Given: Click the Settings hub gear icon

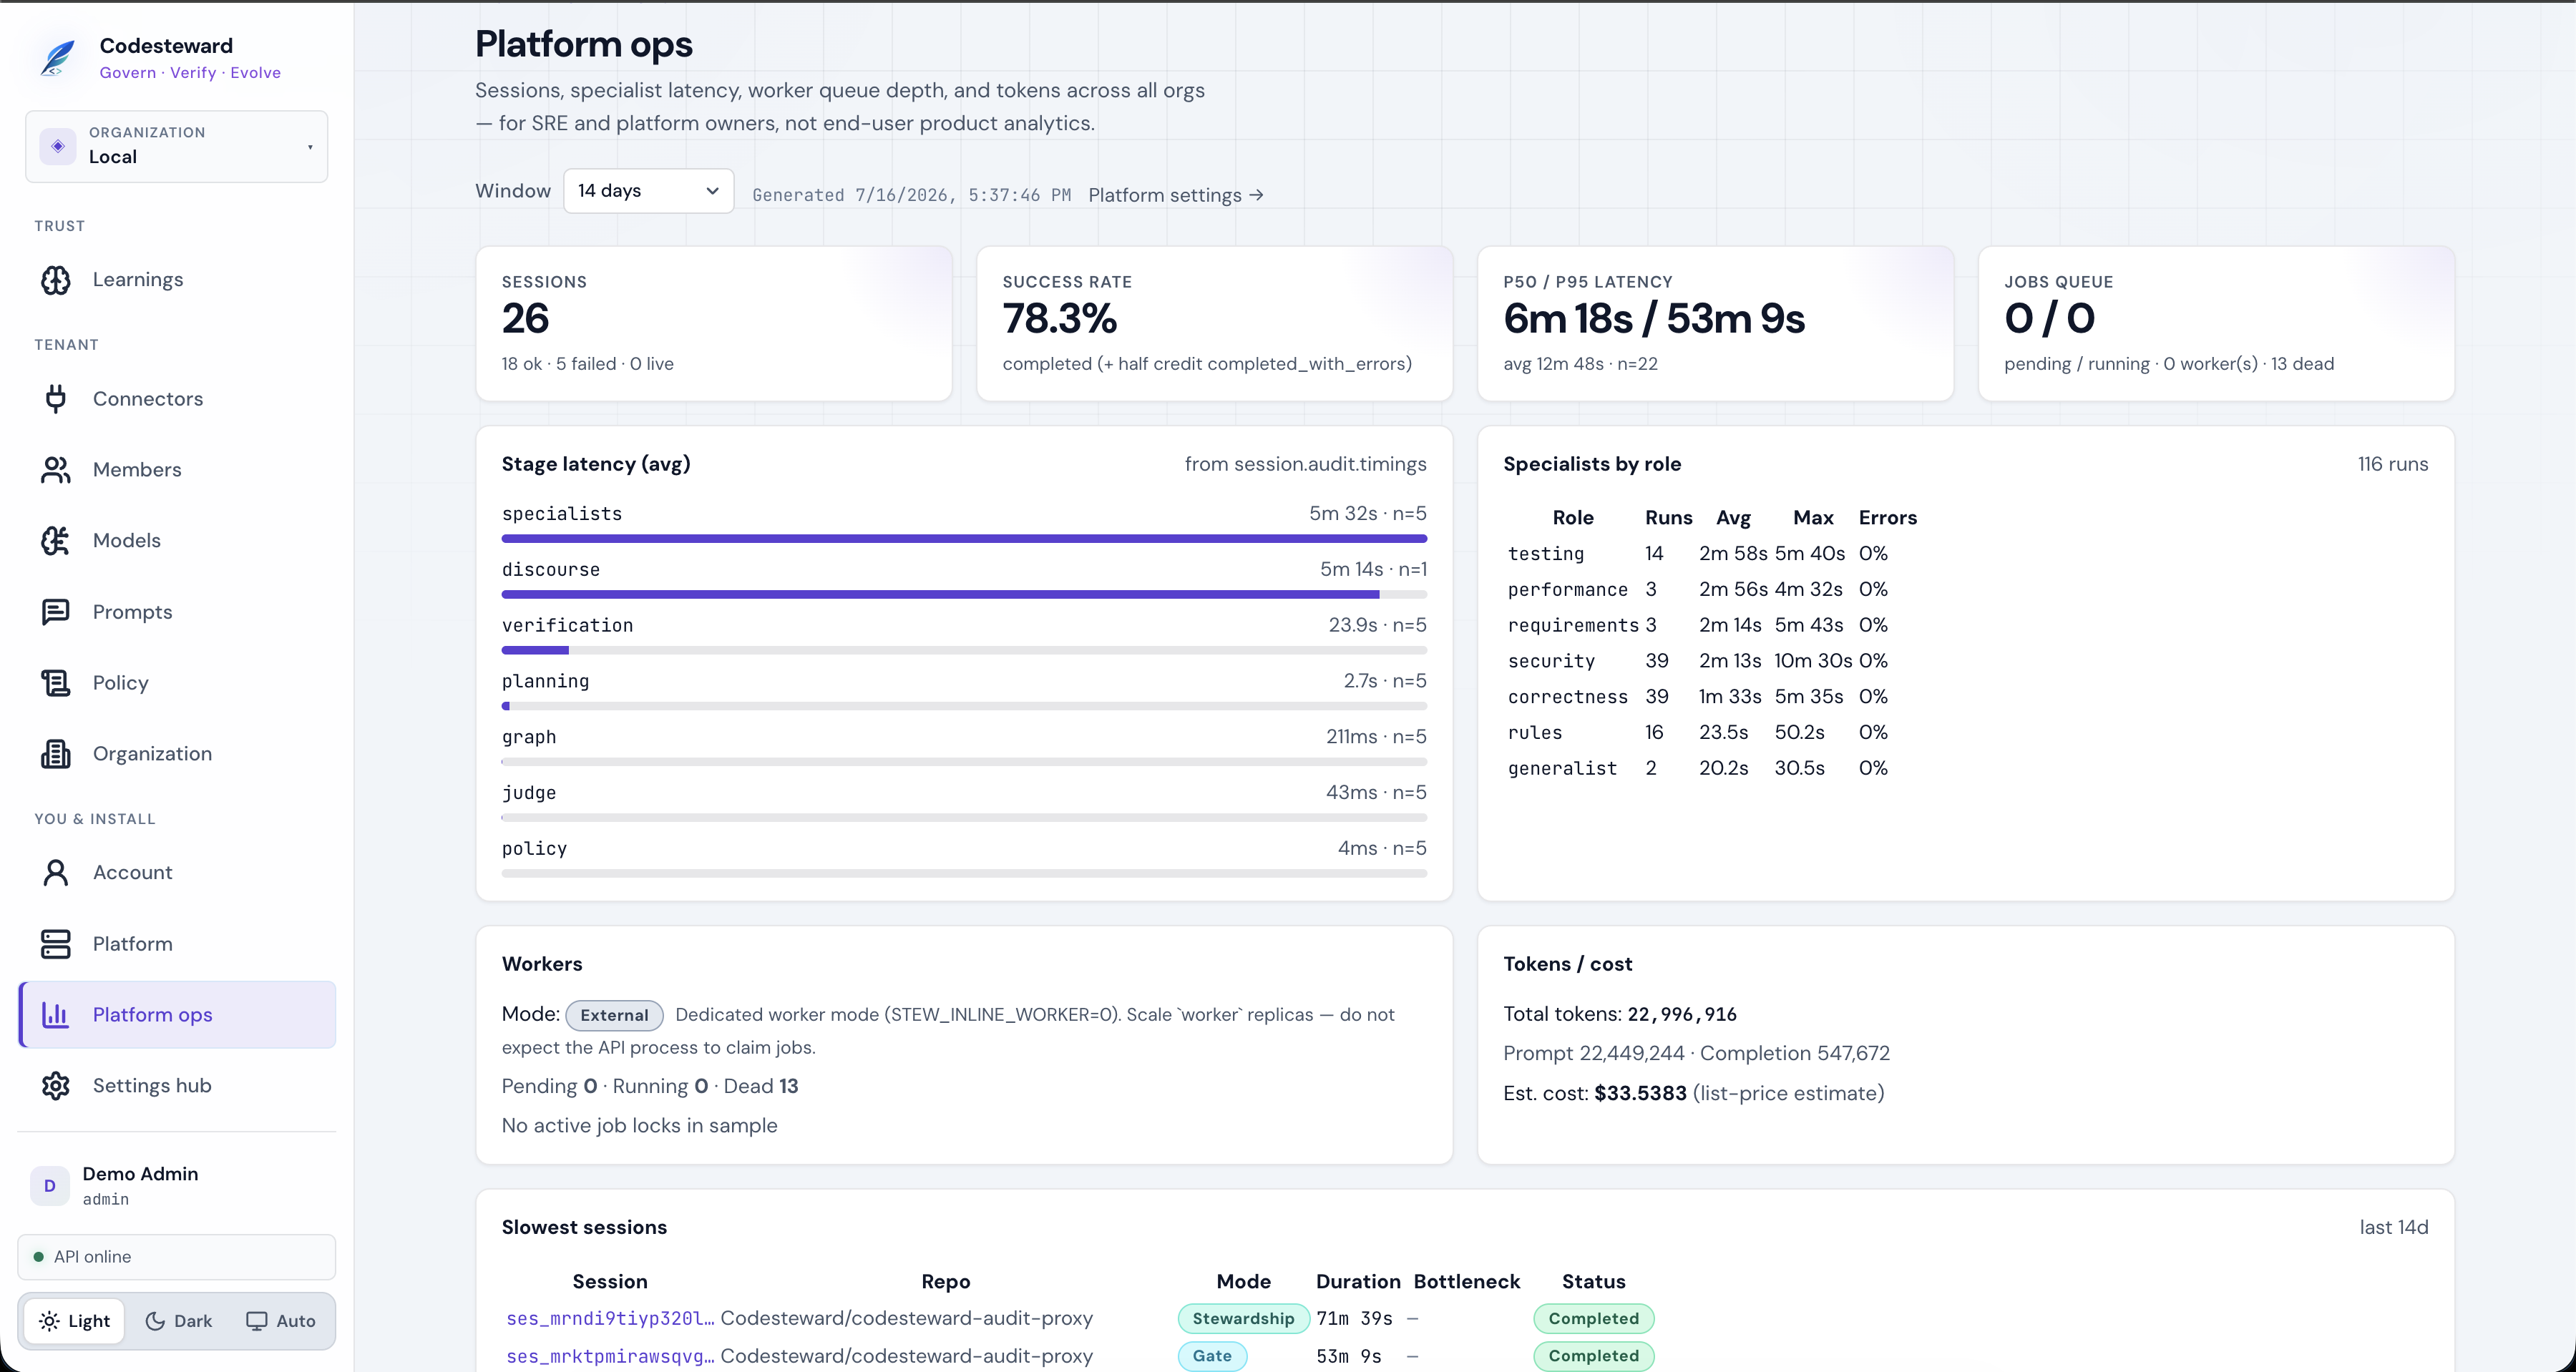Looking at the screenshot, I should point(56,1086).
